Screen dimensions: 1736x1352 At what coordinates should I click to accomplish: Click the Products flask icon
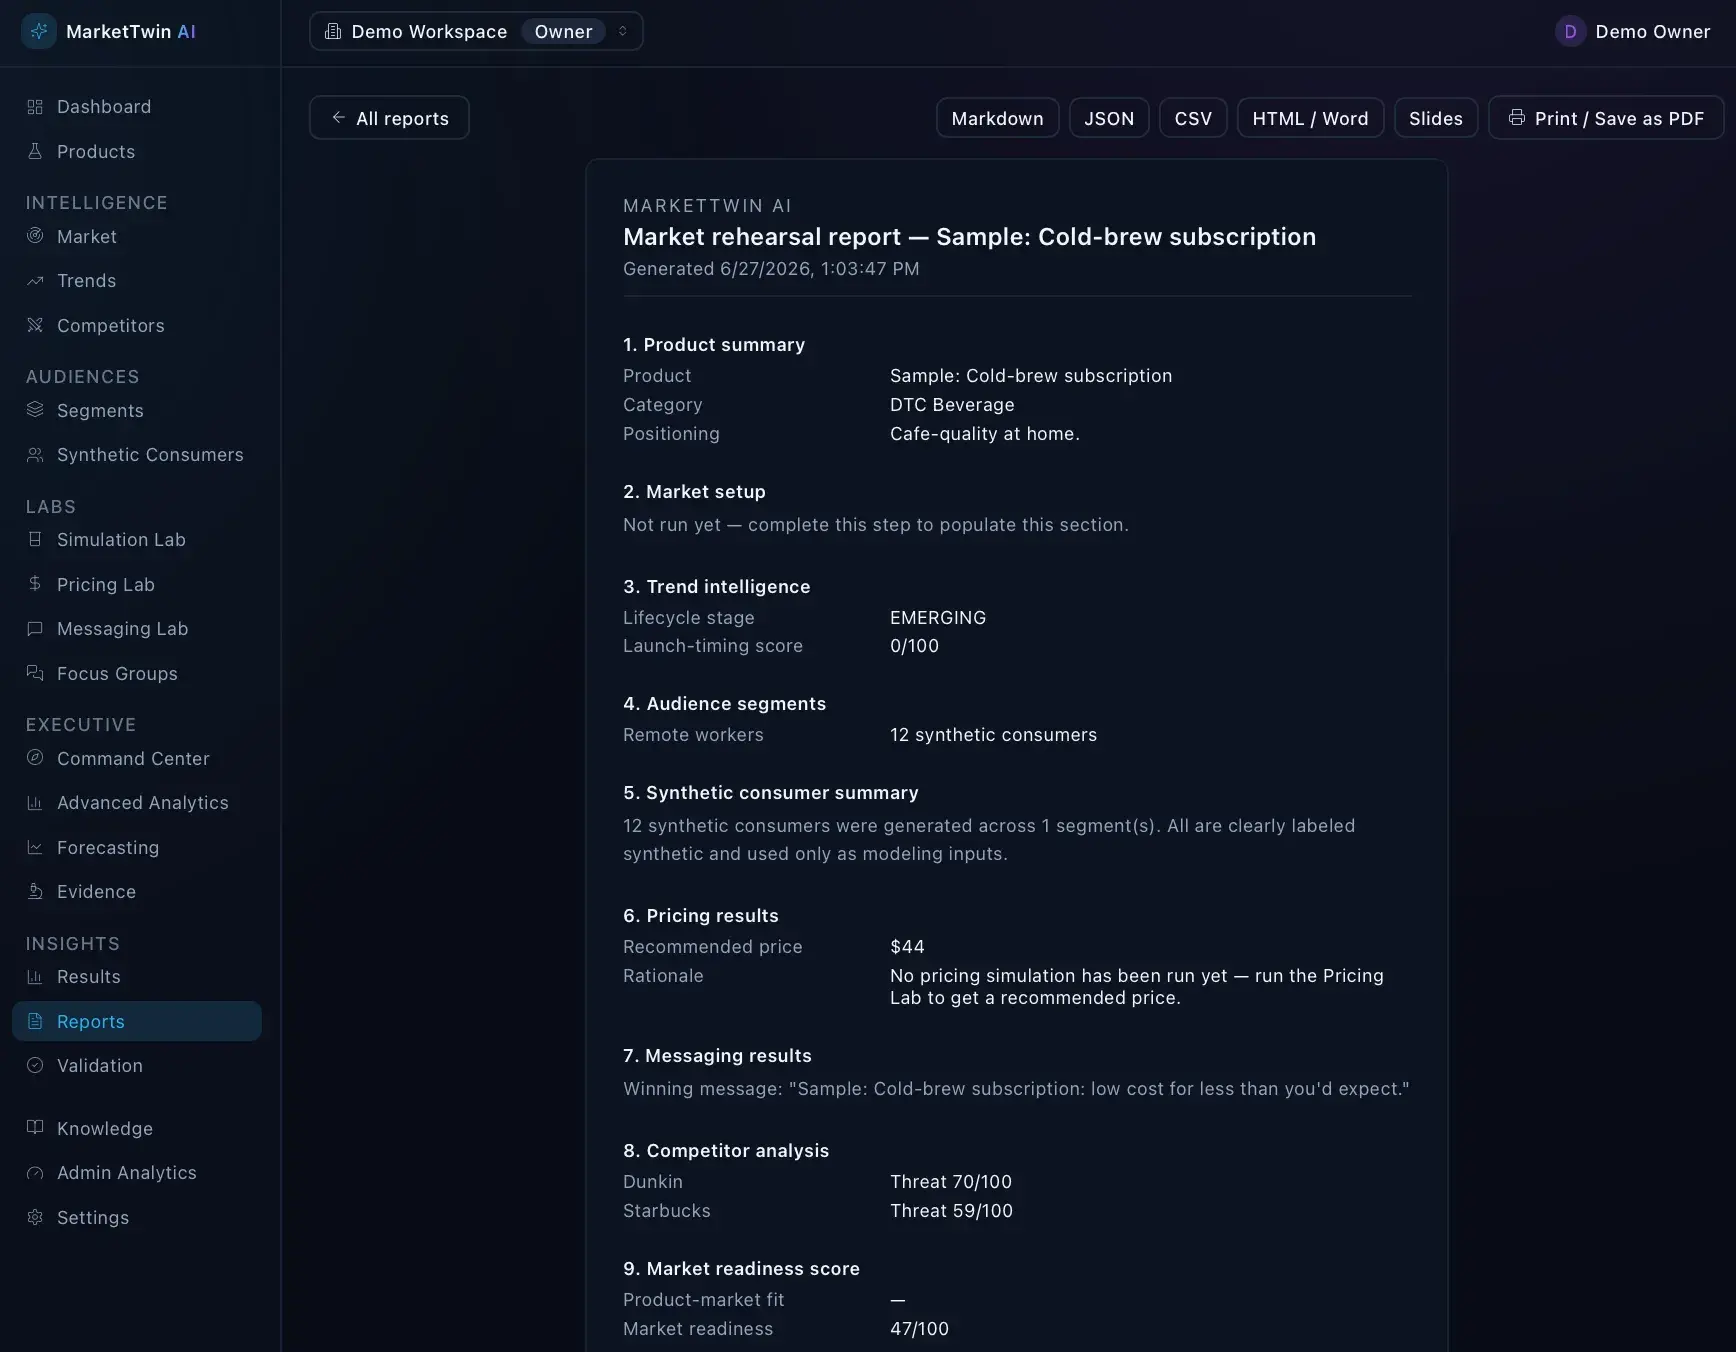point(35,151)
